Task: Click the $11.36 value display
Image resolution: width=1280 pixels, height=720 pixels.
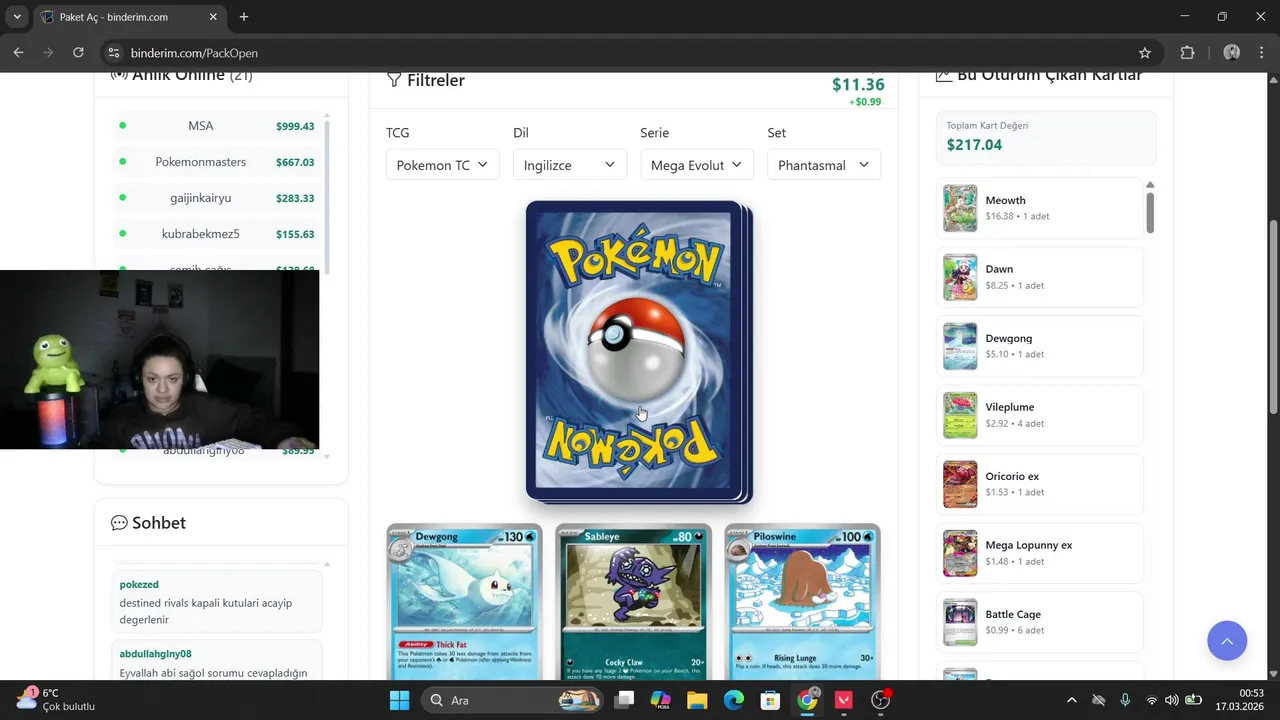Action: 858,85
